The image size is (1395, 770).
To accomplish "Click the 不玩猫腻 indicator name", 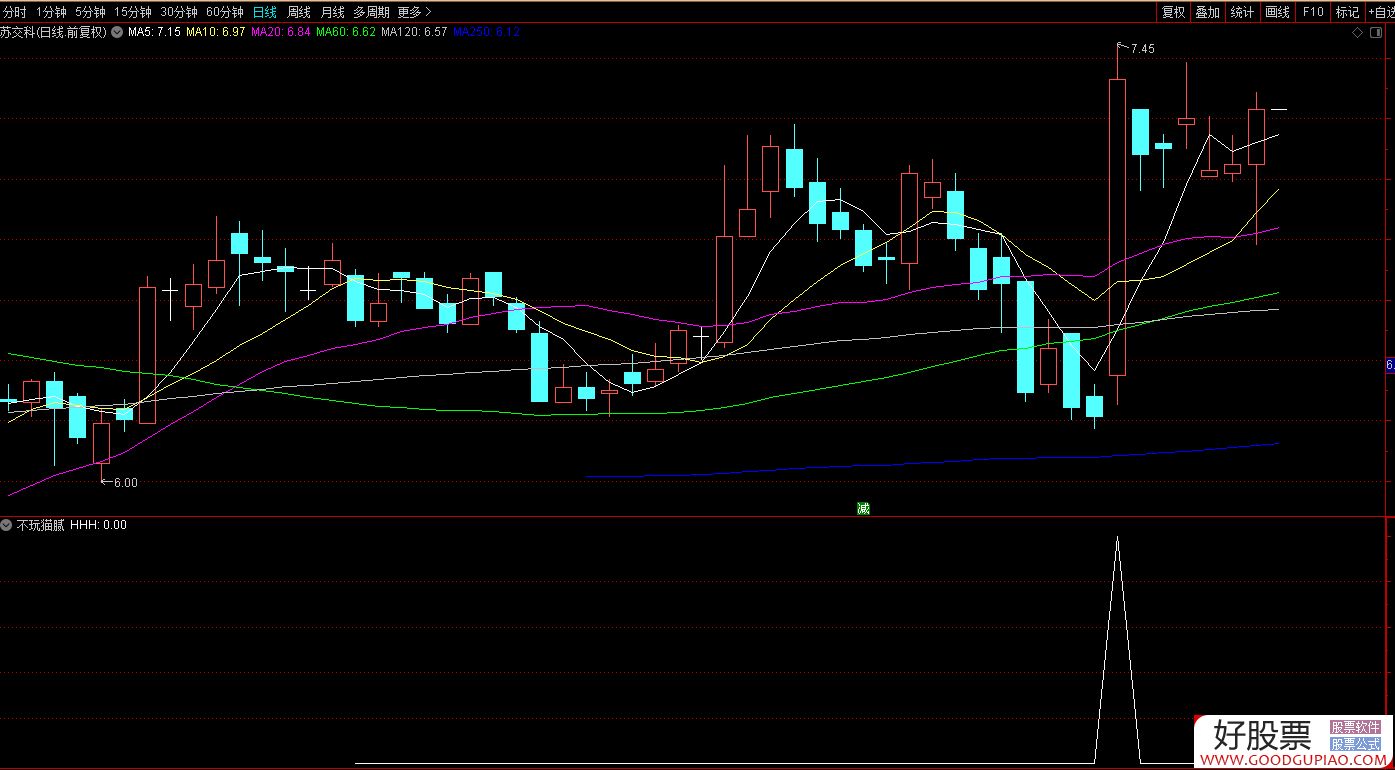I will click(40, 525).
